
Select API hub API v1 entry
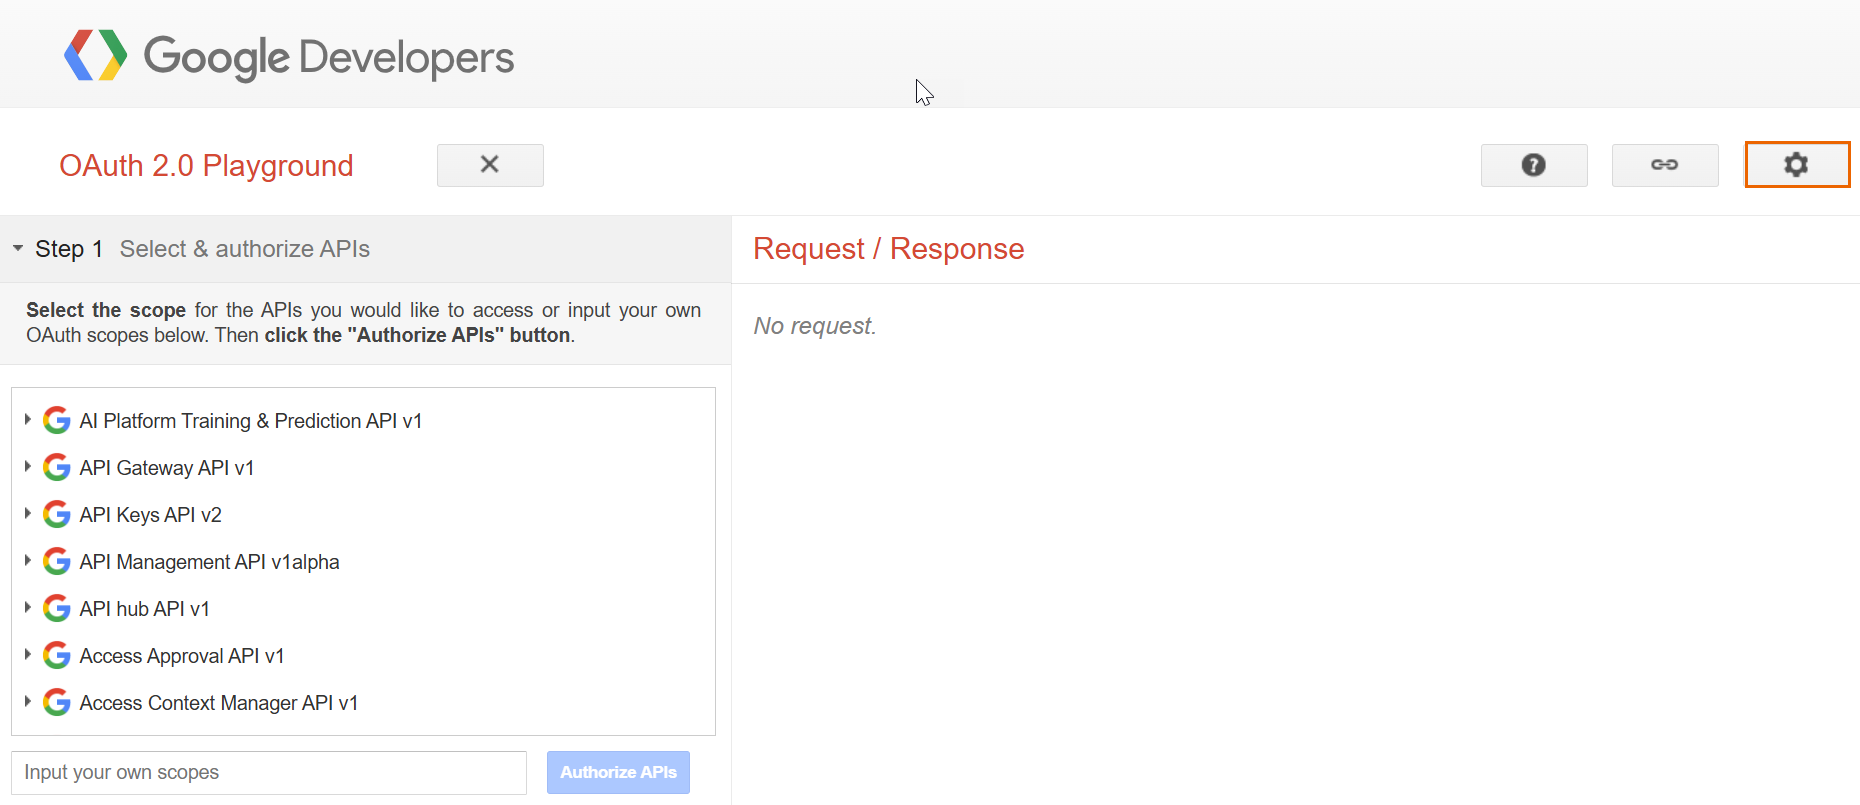click(x=144, y=609)
